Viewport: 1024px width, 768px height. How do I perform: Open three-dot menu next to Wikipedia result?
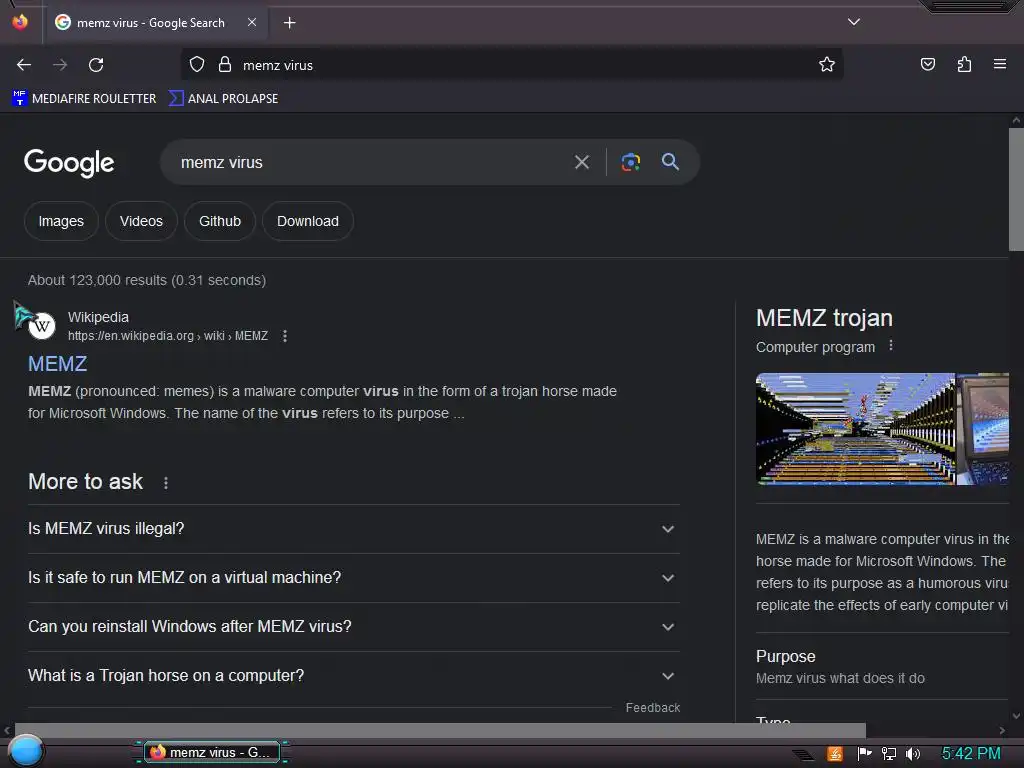285,336
